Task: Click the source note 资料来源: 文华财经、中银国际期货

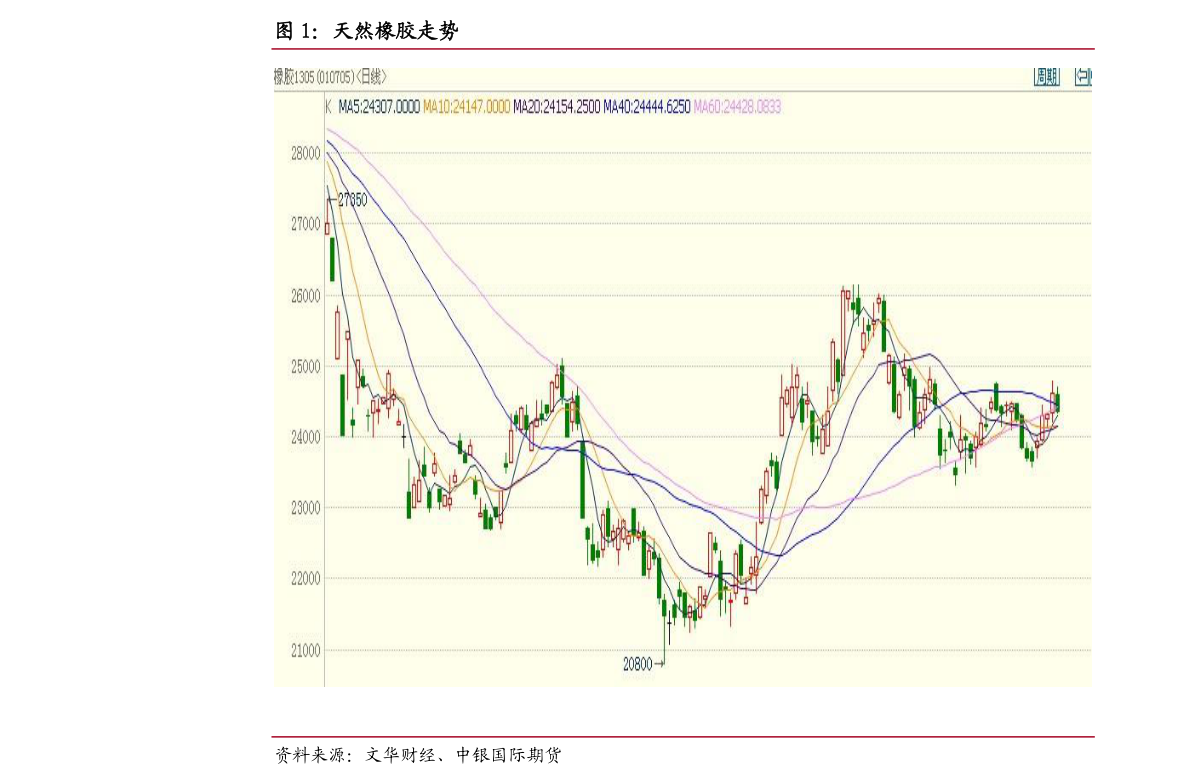Action: click(x=418, y=755)
